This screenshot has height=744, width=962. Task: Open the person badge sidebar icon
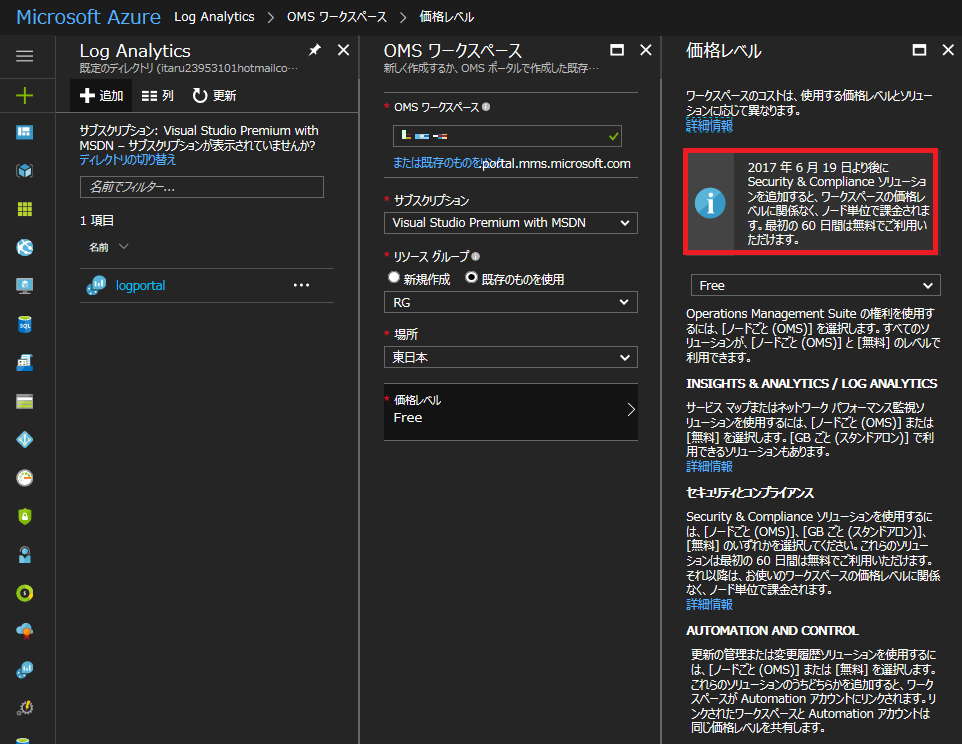click(25, 555)
